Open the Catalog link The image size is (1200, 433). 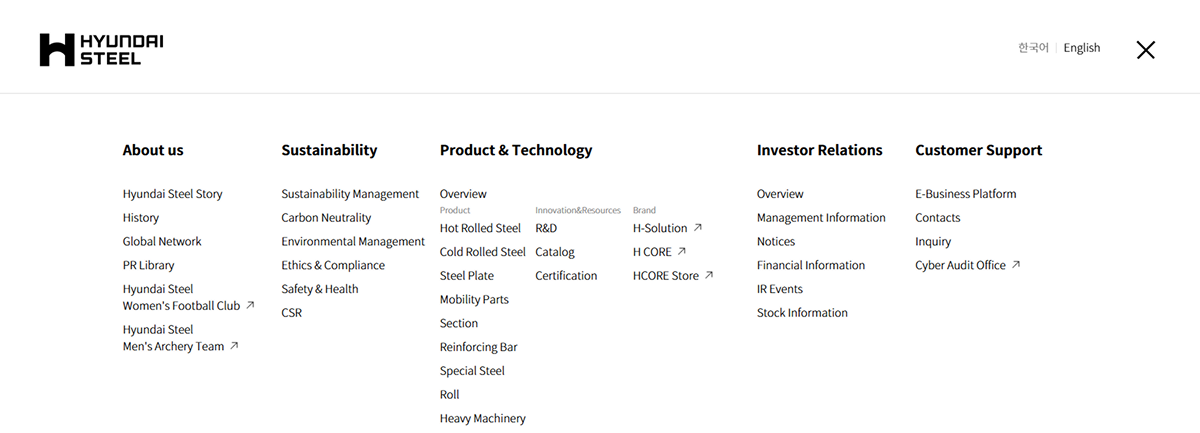(x=555, y=252)
